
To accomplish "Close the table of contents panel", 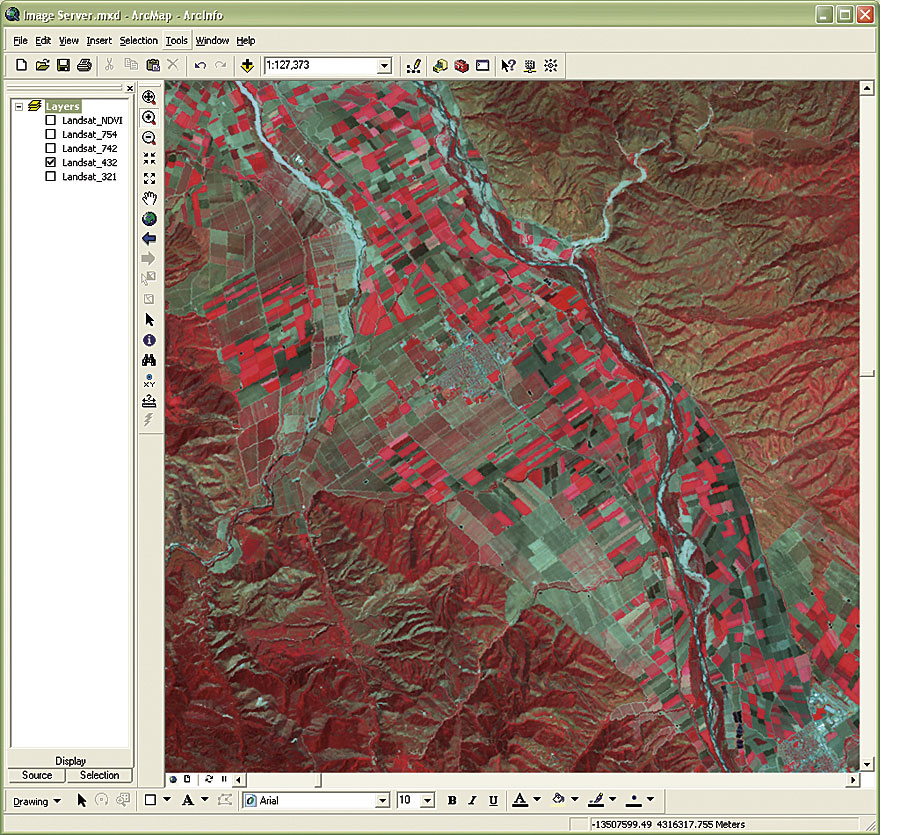I will click(x=130, y=88).
